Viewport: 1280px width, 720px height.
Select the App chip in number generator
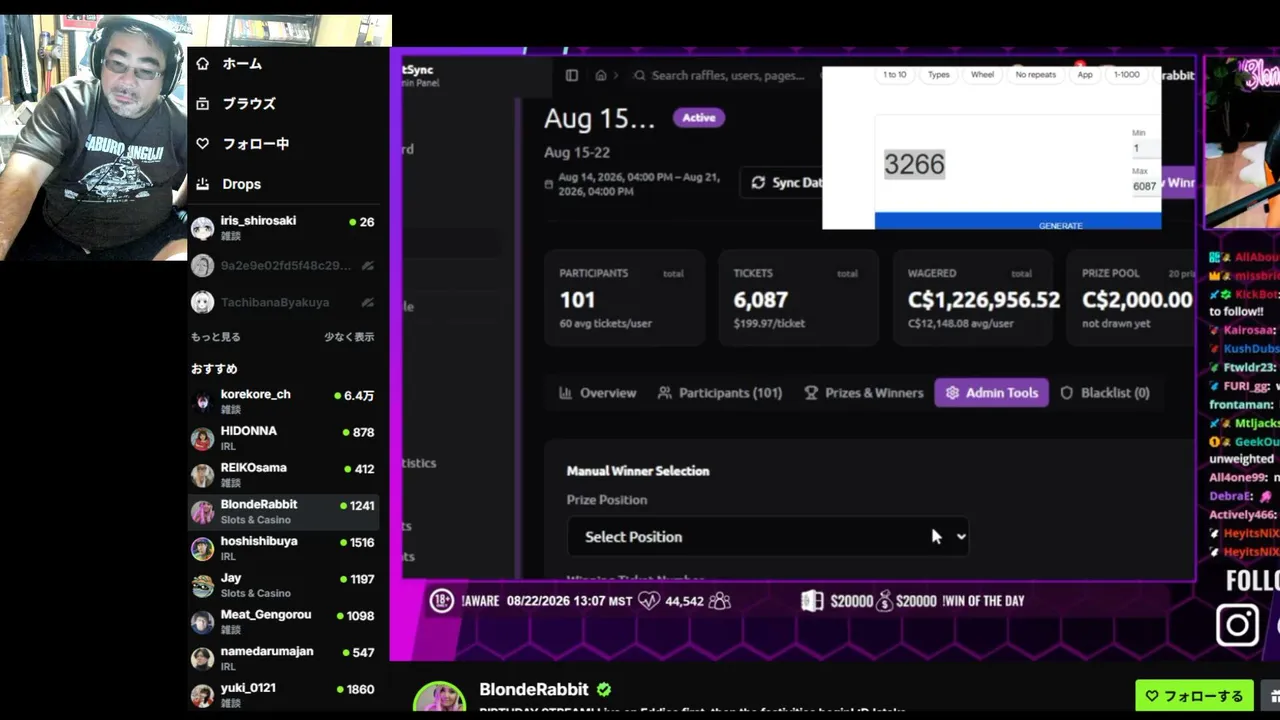(1085, 75)
